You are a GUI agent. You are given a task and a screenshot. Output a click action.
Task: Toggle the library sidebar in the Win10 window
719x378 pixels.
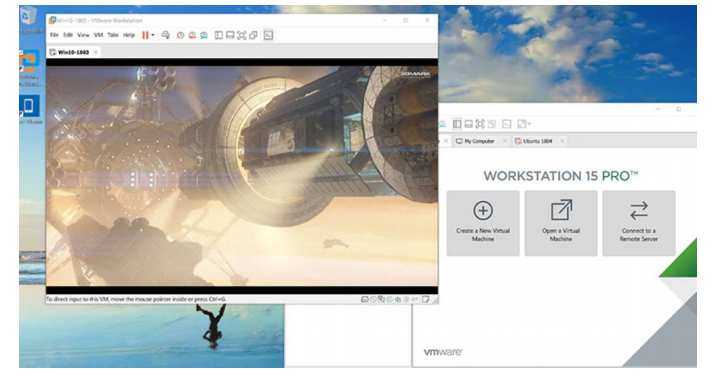pyautogui.click(x=219, y=35)
